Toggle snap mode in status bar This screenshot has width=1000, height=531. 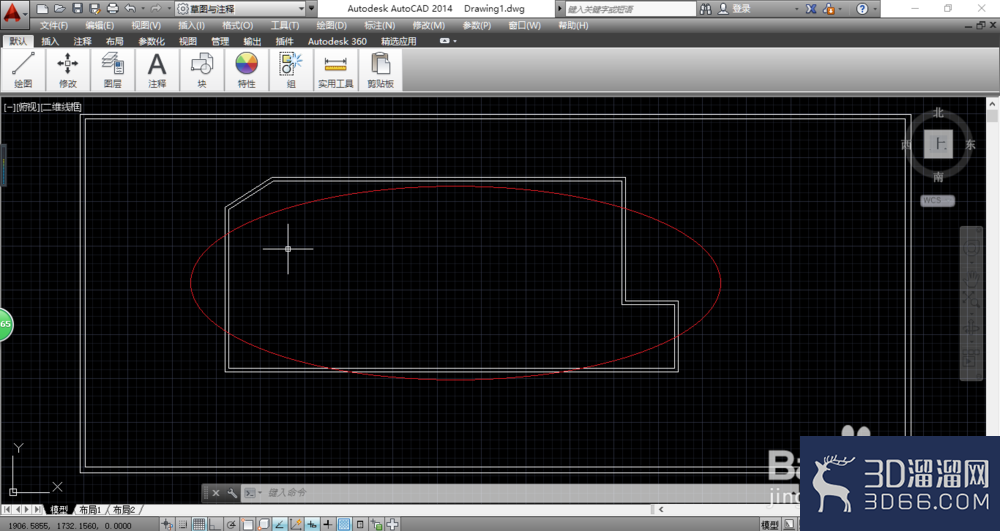click(182, 524)
